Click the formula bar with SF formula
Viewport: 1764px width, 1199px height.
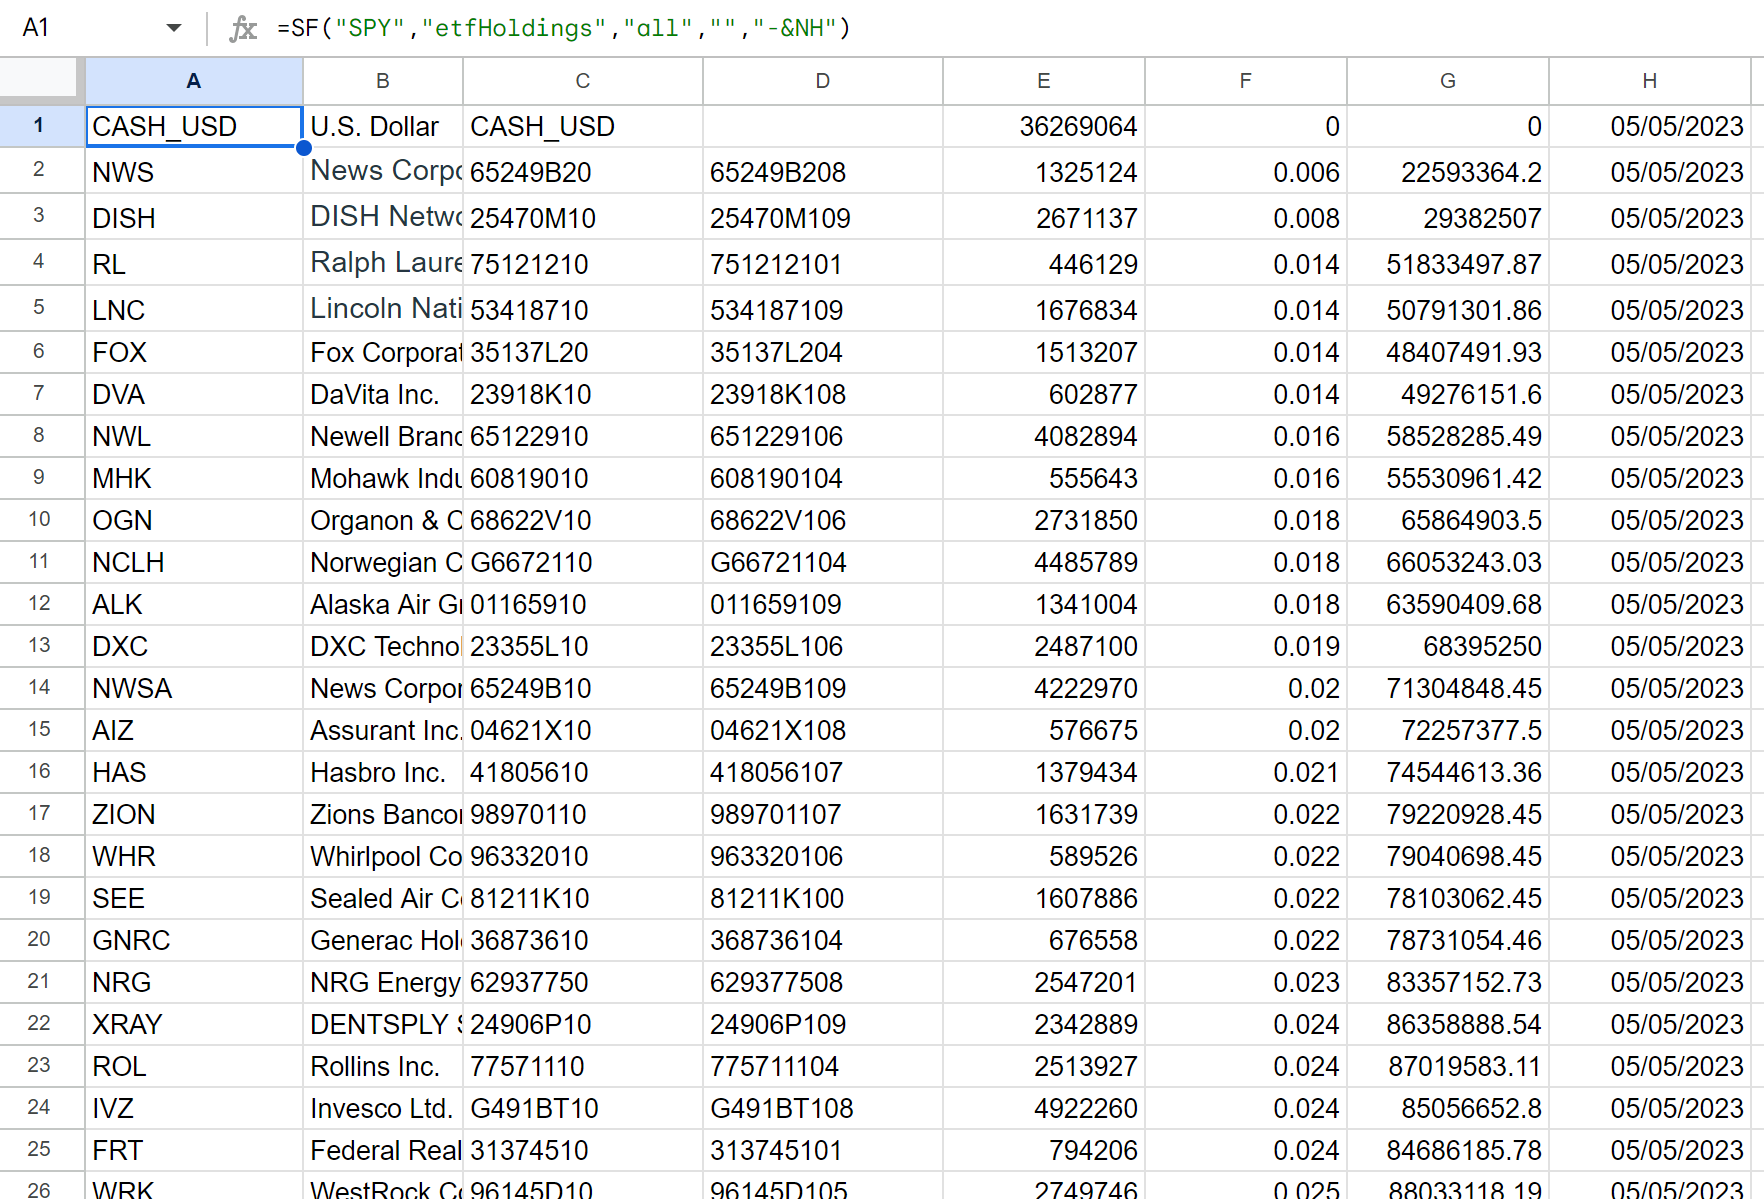[1010, 28]
